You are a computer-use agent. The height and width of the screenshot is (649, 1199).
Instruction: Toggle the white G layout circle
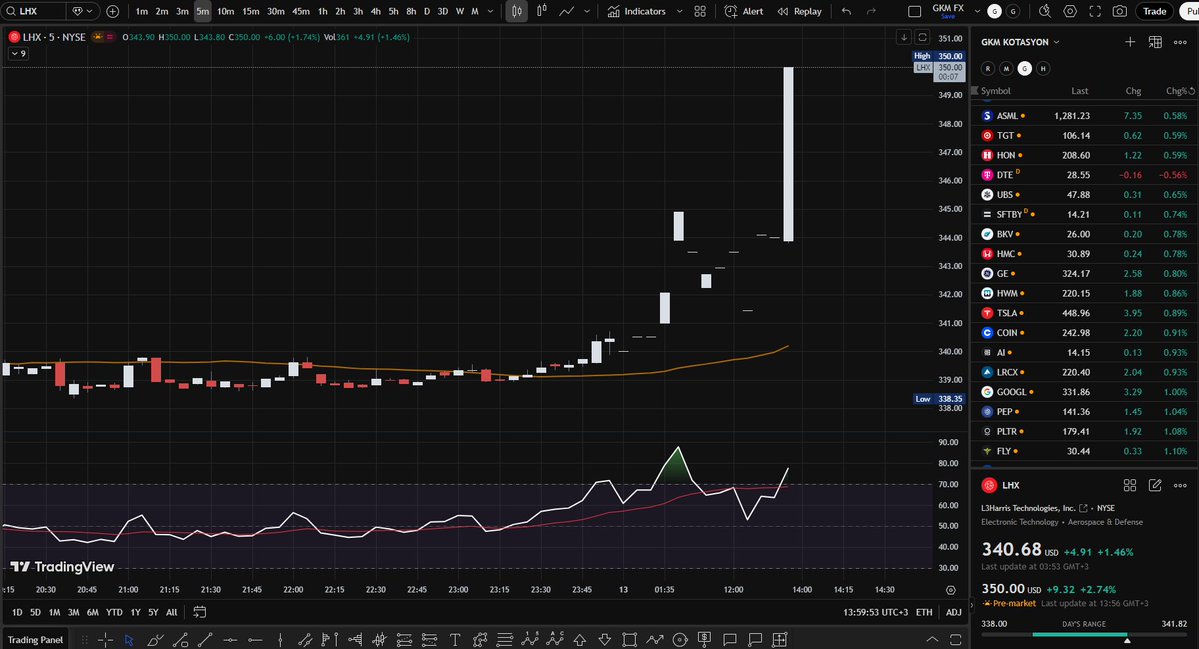tap(994, 11)
